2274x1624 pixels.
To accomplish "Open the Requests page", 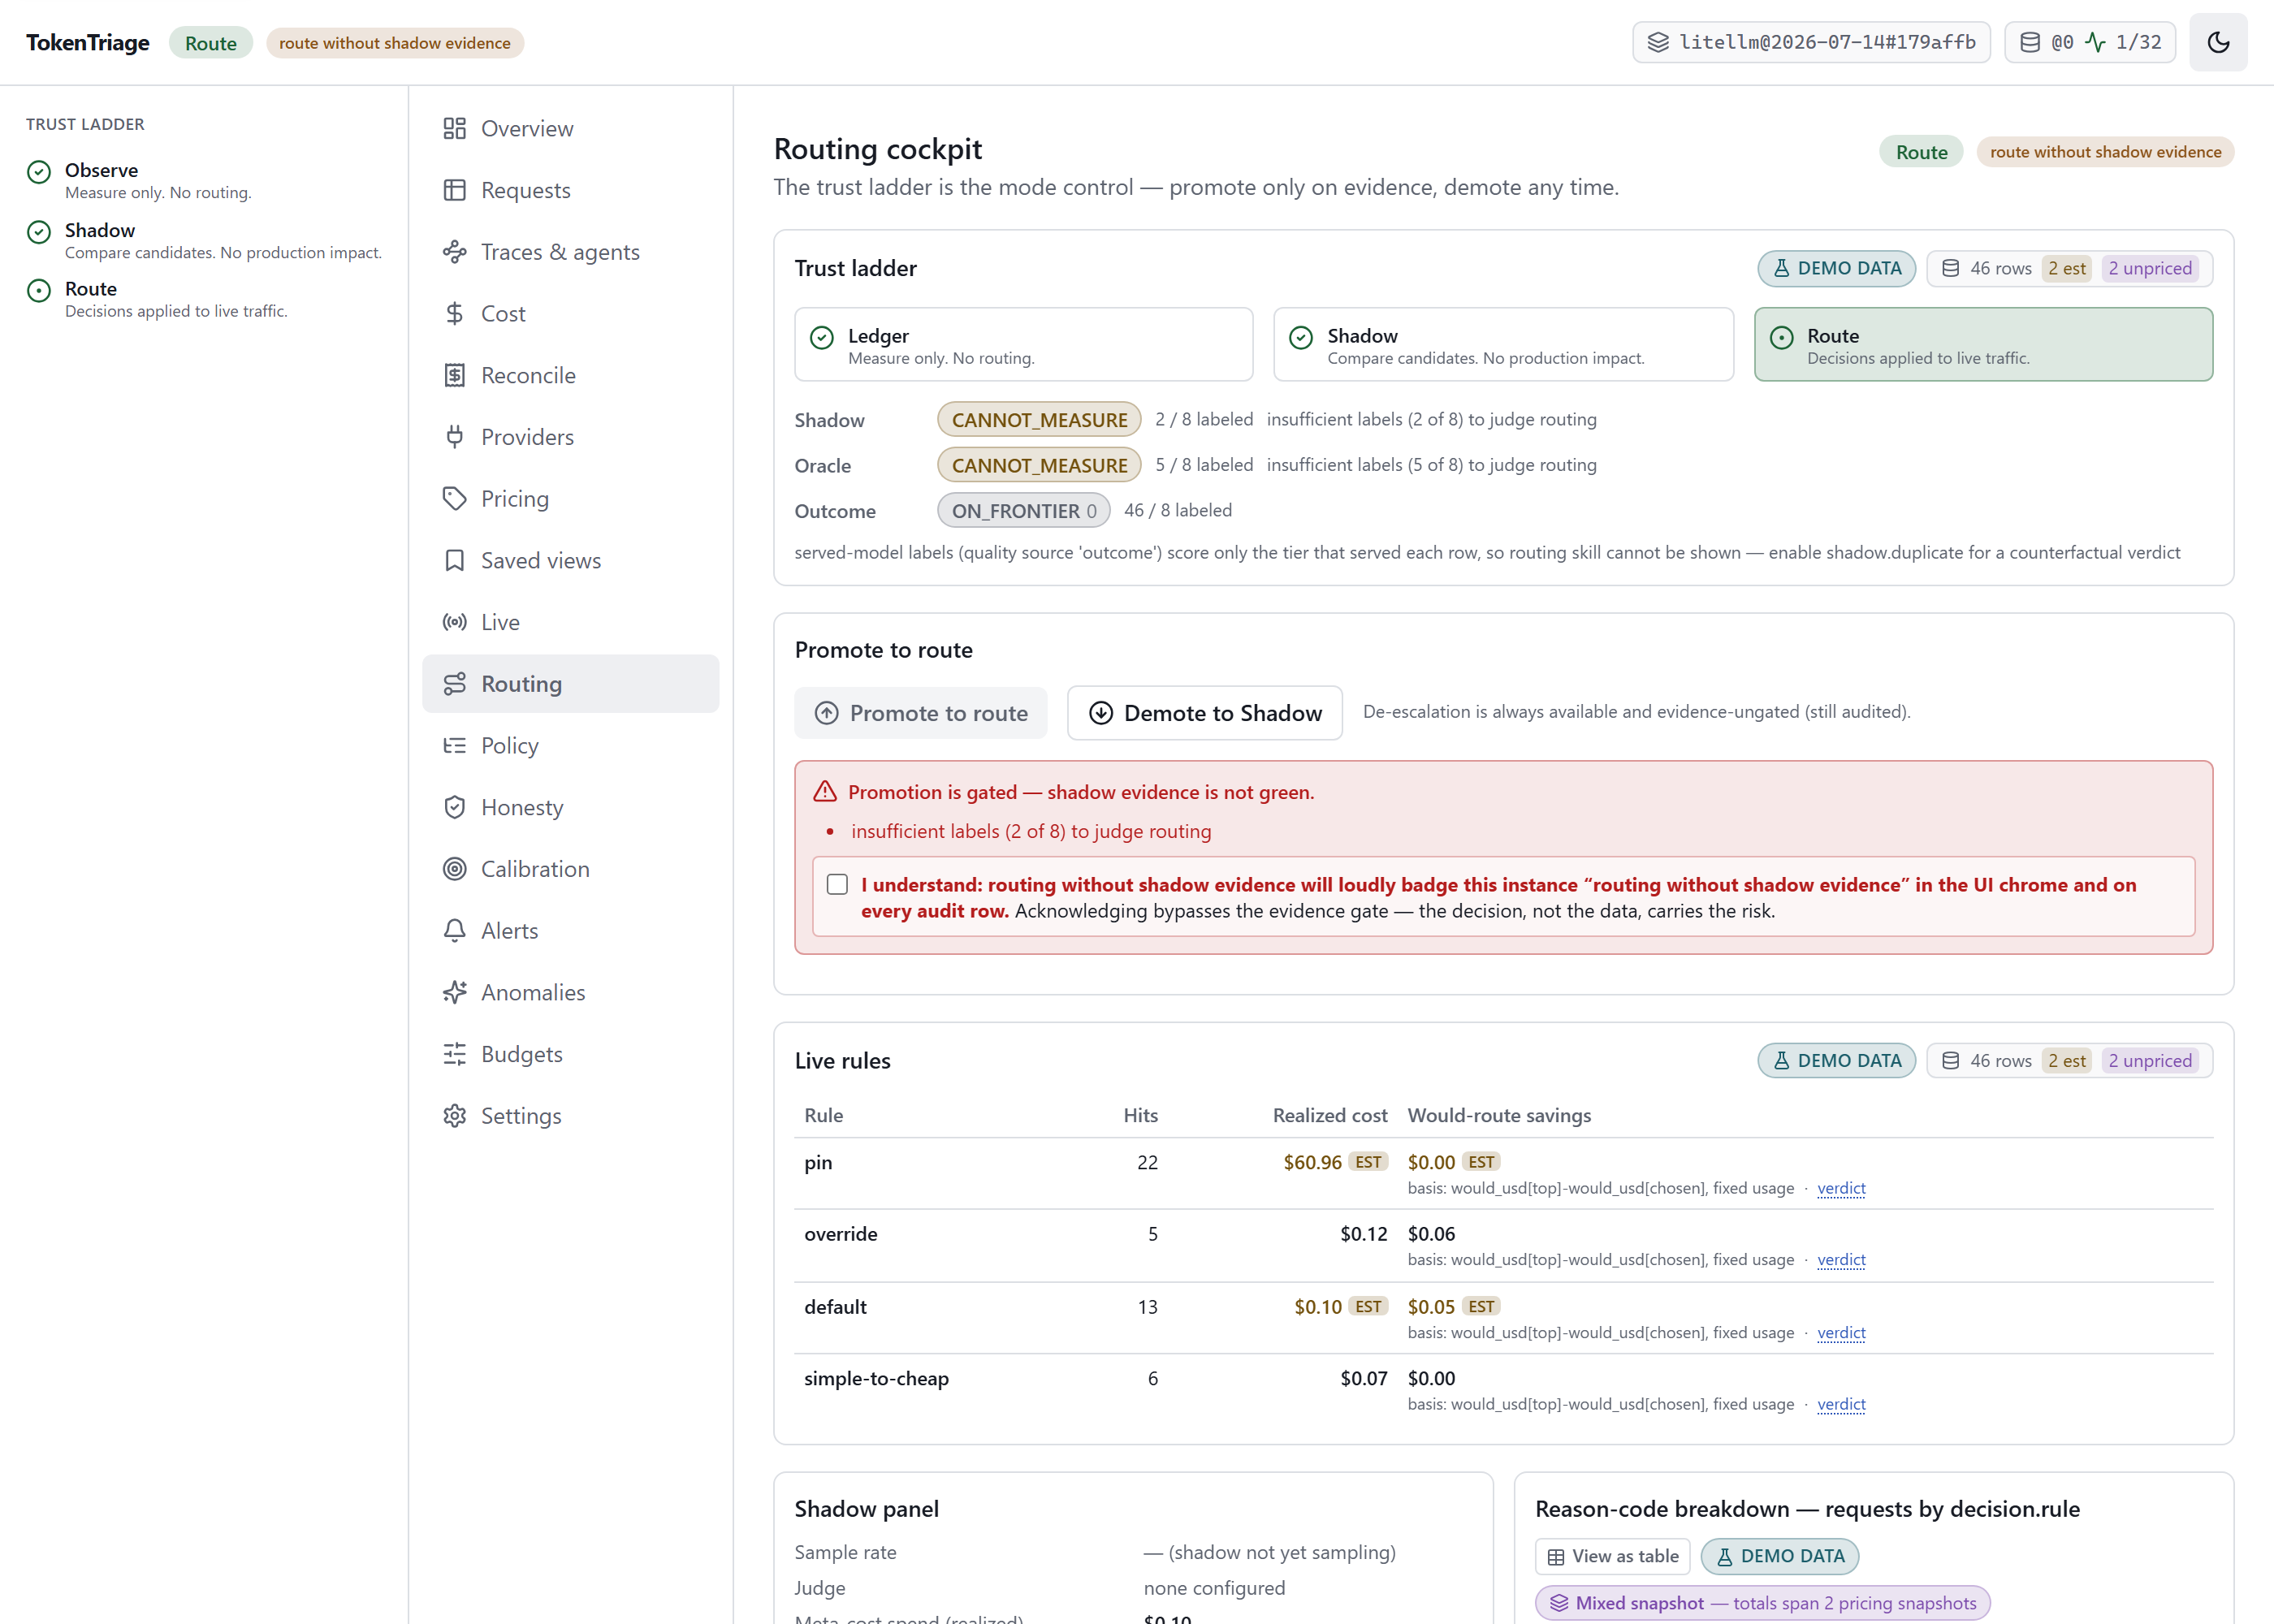I will pos(570,190).
